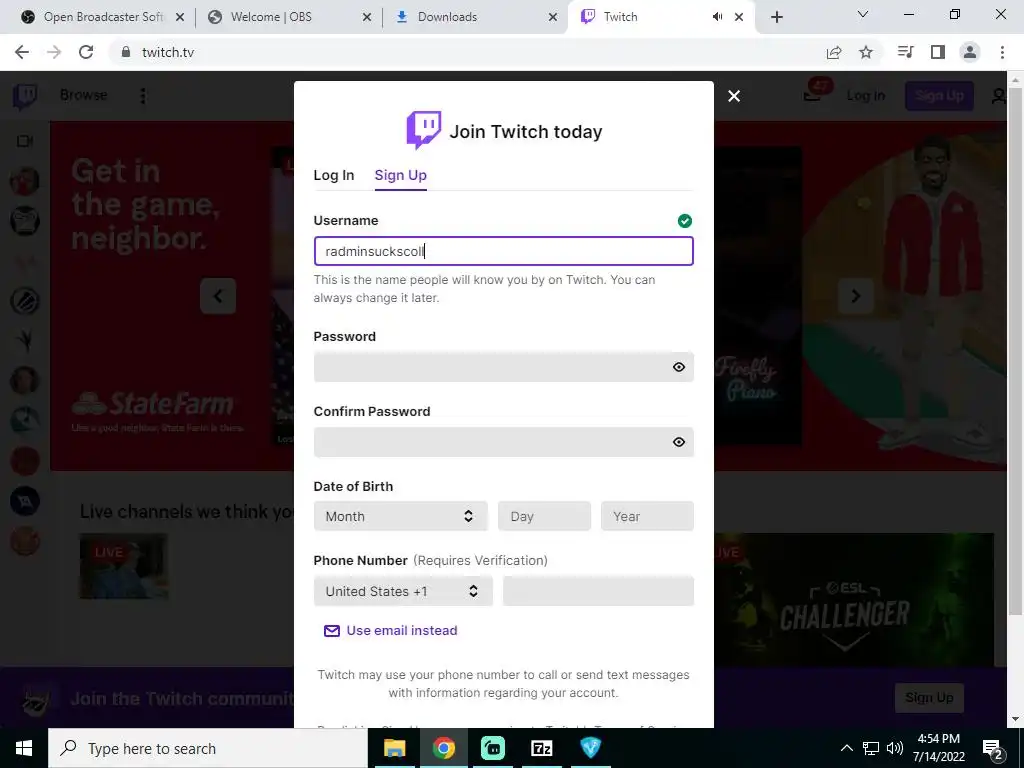Click the padlock site info icon
Screen dimensions: 1024x768
pos(126,52)
